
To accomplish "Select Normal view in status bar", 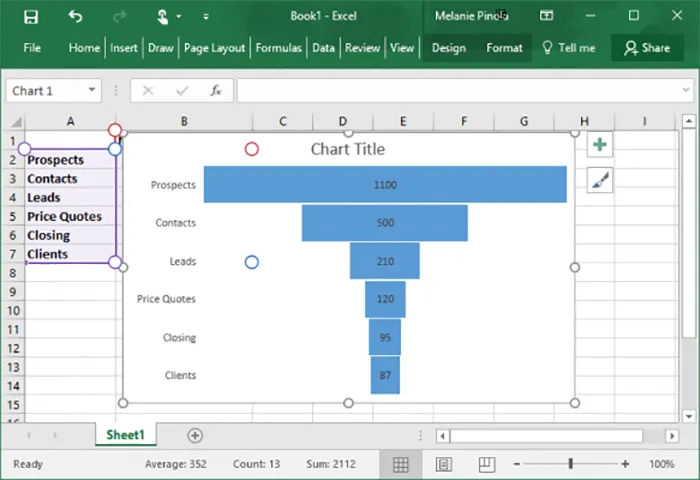I will pyautogui.click(x=401, y=464).
